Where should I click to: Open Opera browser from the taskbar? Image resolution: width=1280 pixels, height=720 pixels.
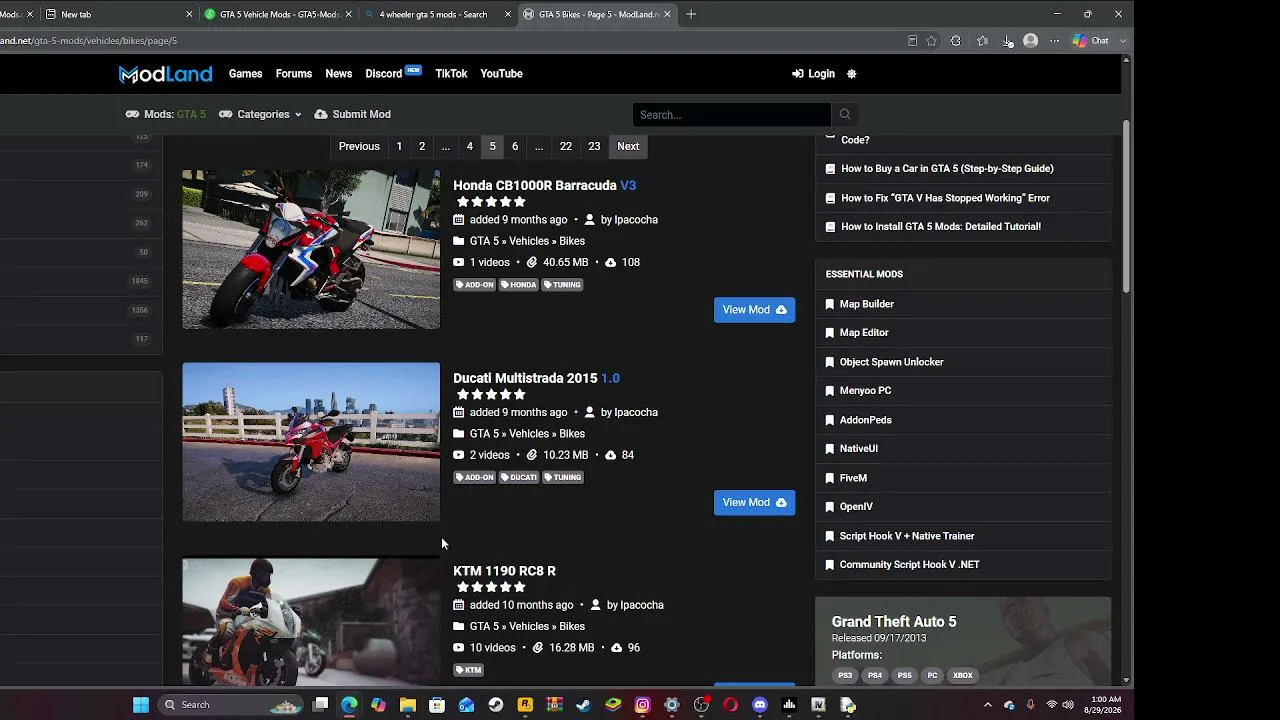731,705
